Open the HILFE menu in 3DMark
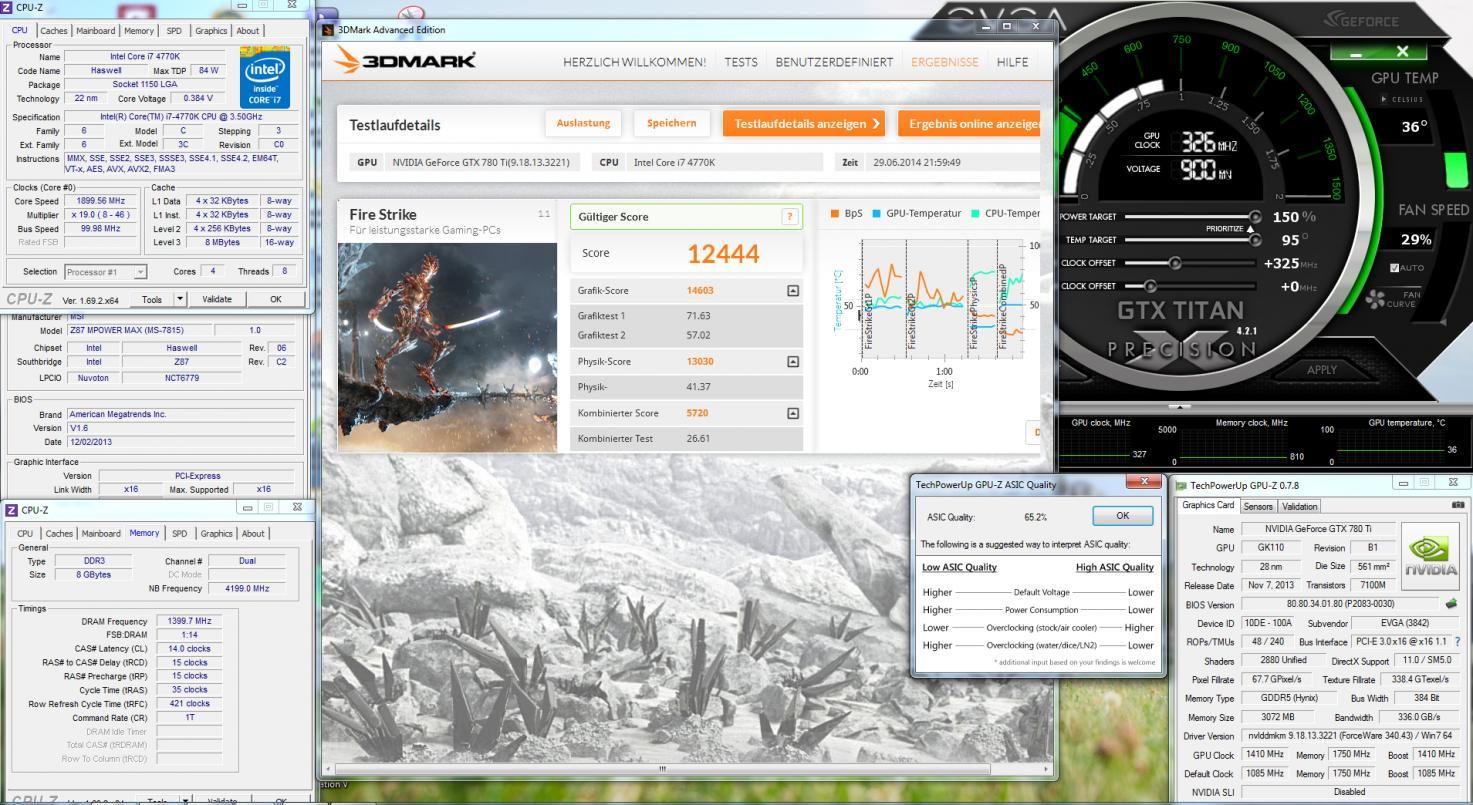1473x805 pixels. [1012, 62]
